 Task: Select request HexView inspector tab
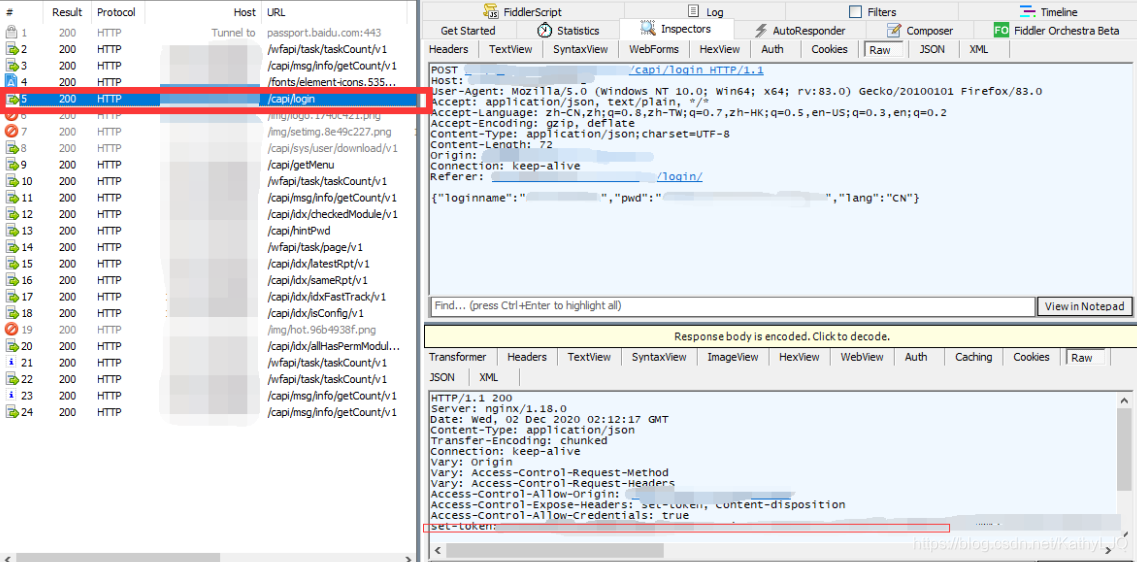click(x=719, y=49)
